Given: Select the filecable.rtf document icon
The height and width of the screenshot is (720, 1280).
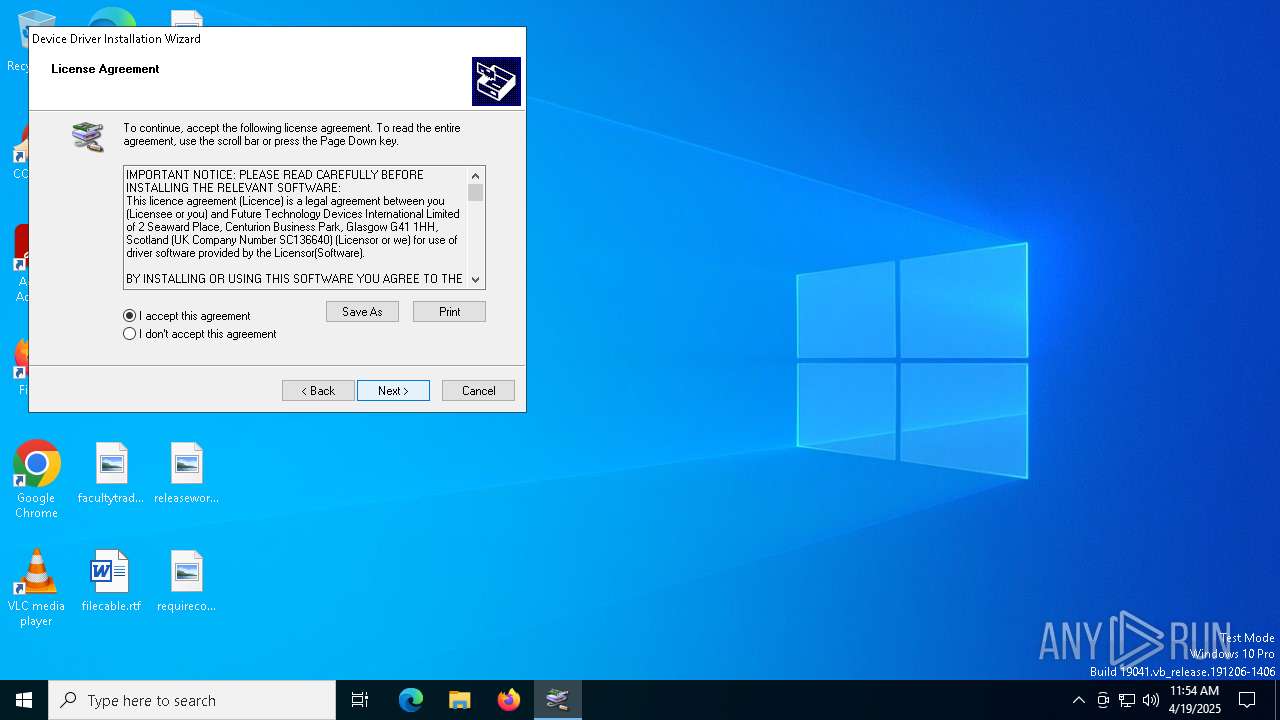Looking at the screenshot, I should (111, 581).
